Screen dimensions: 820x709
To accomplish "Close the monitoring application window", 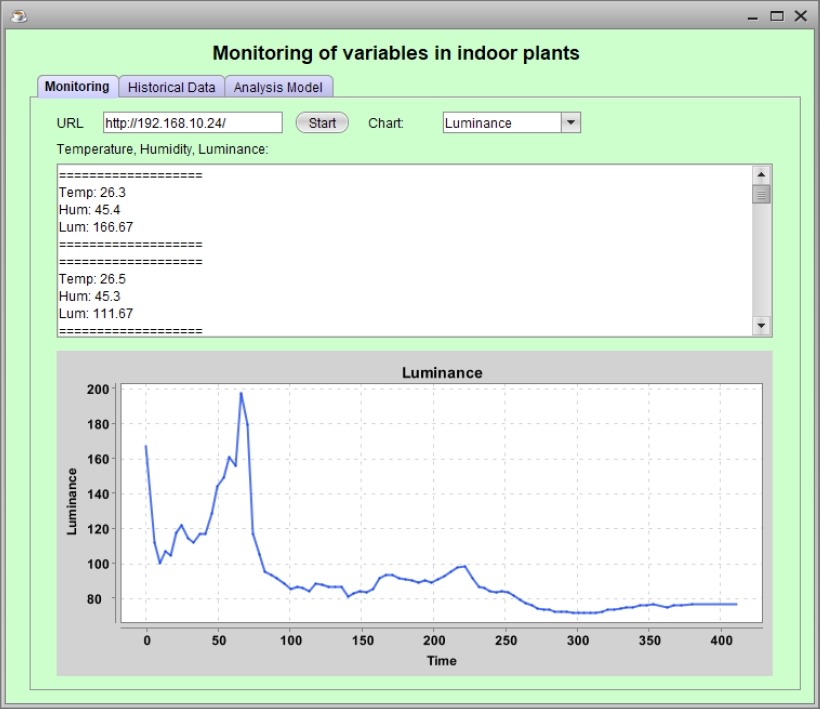I will 800,16.
